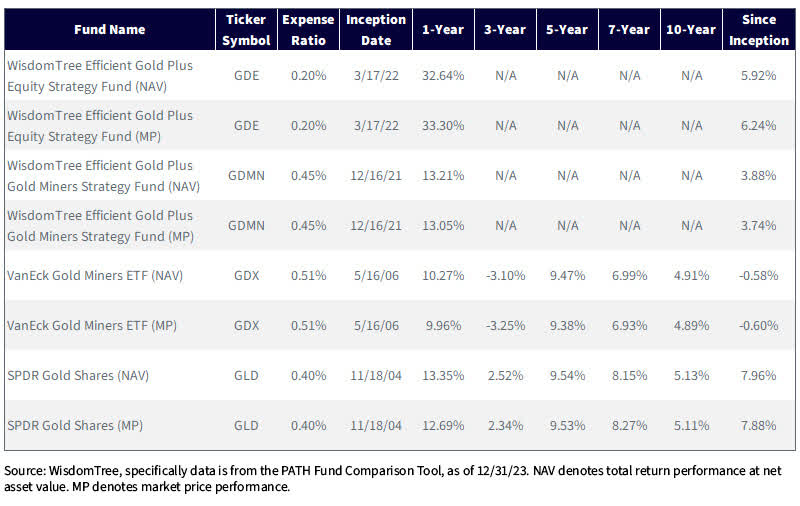
Task: Click the 5-Year column header
Action: click(567, 30)
